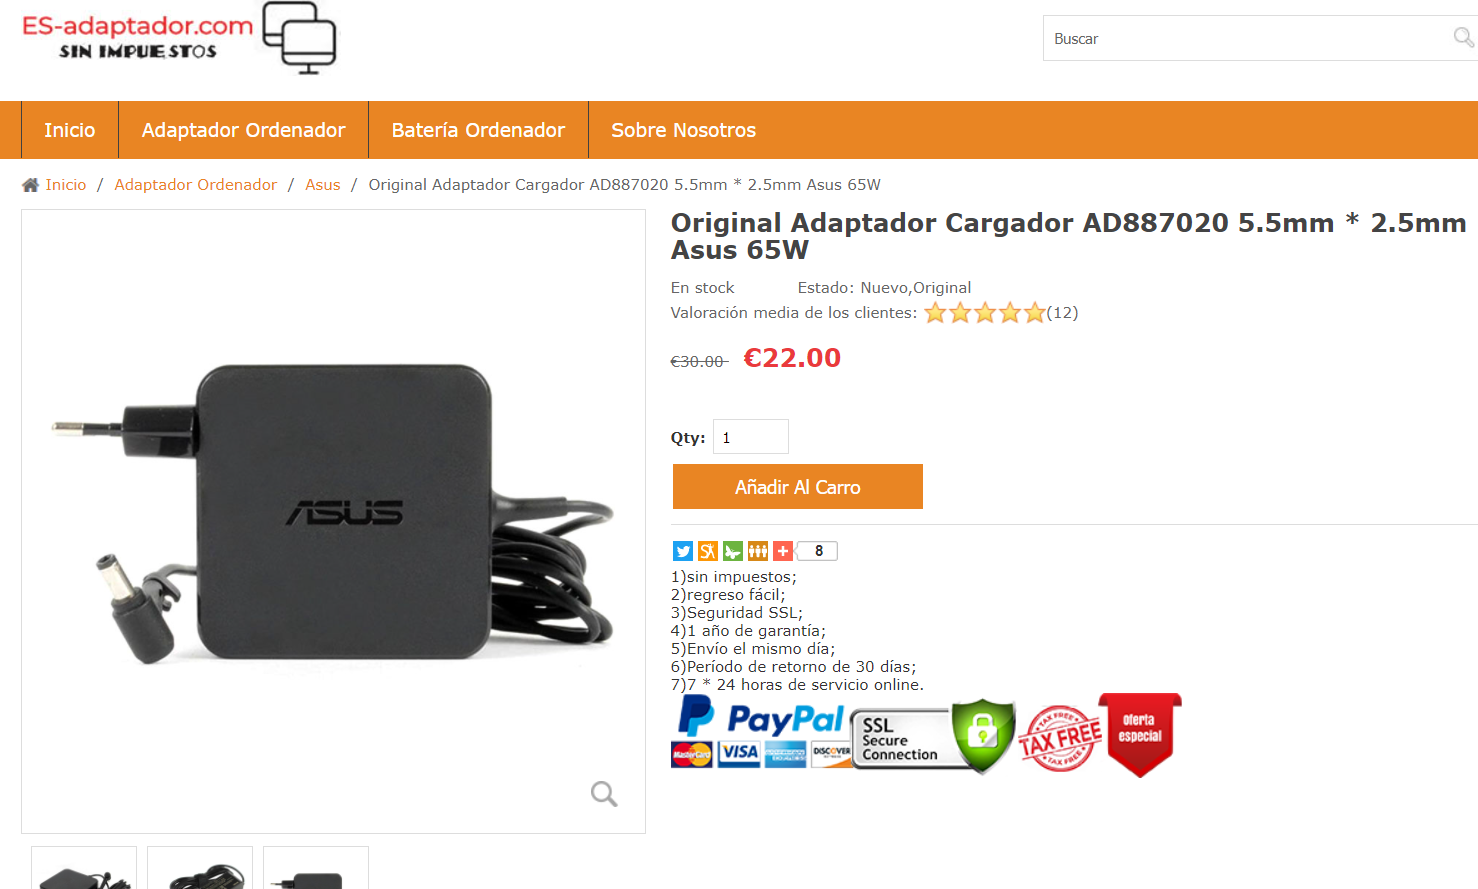Click the home icon in breadcrumb
The image size is (1478, 889).
point(30,185)
